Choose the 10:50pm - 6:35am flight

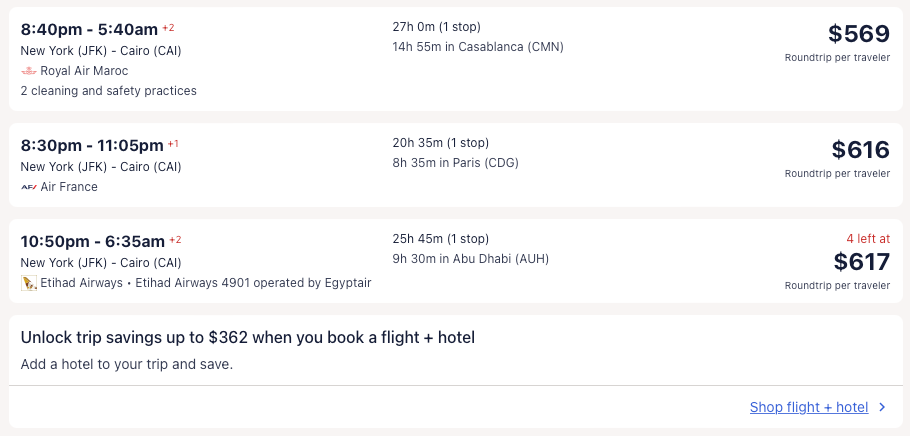(x=92, y=241)
